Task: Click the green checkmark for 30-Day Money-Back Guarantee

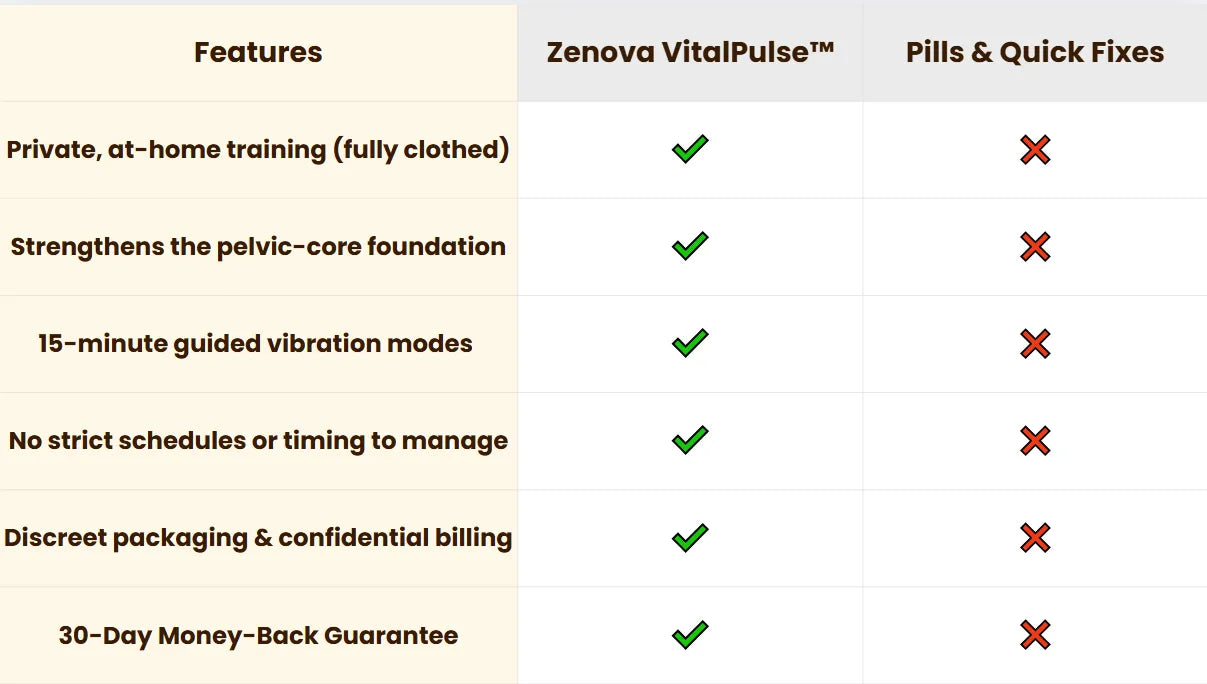Action: click(x=690, y=635)
